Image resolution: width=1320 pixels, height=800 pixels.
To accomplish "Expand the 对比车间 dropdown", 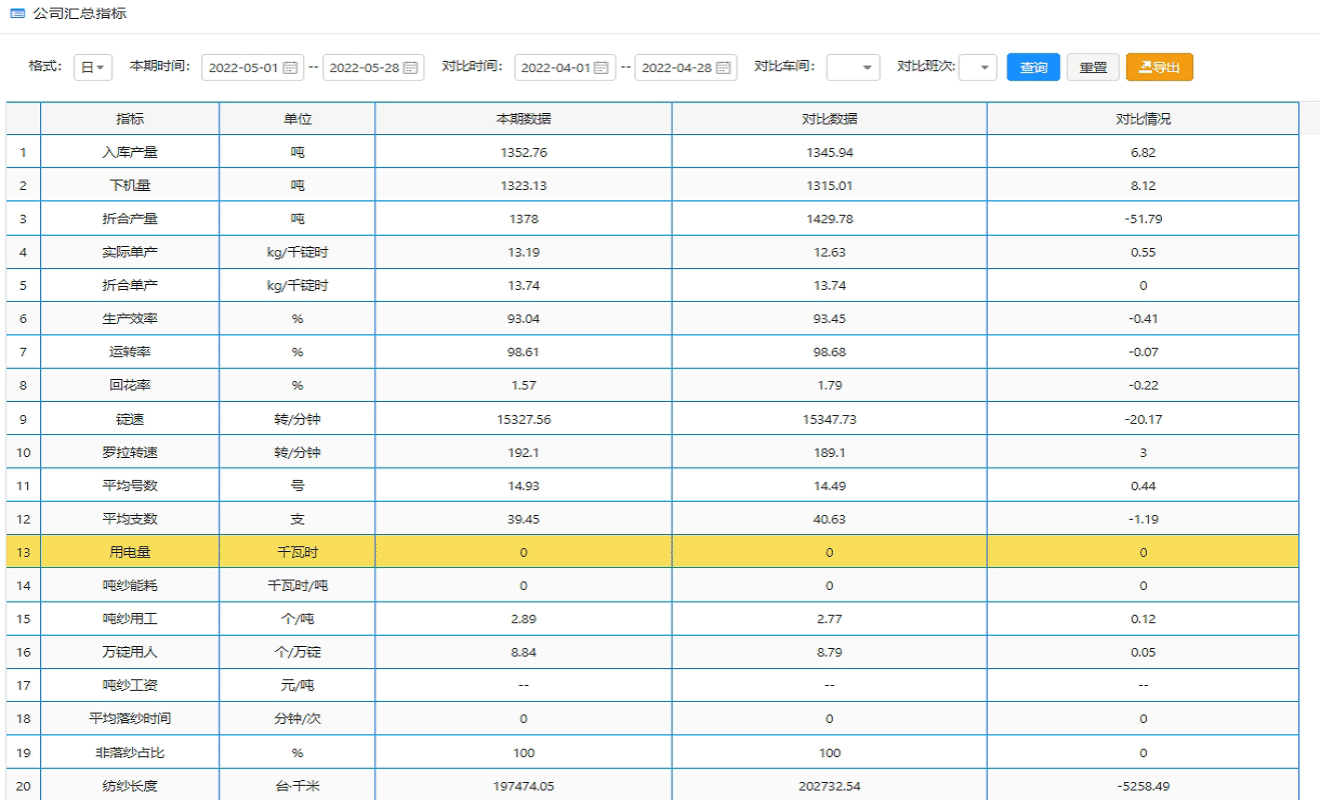I will tap(853, 68).
